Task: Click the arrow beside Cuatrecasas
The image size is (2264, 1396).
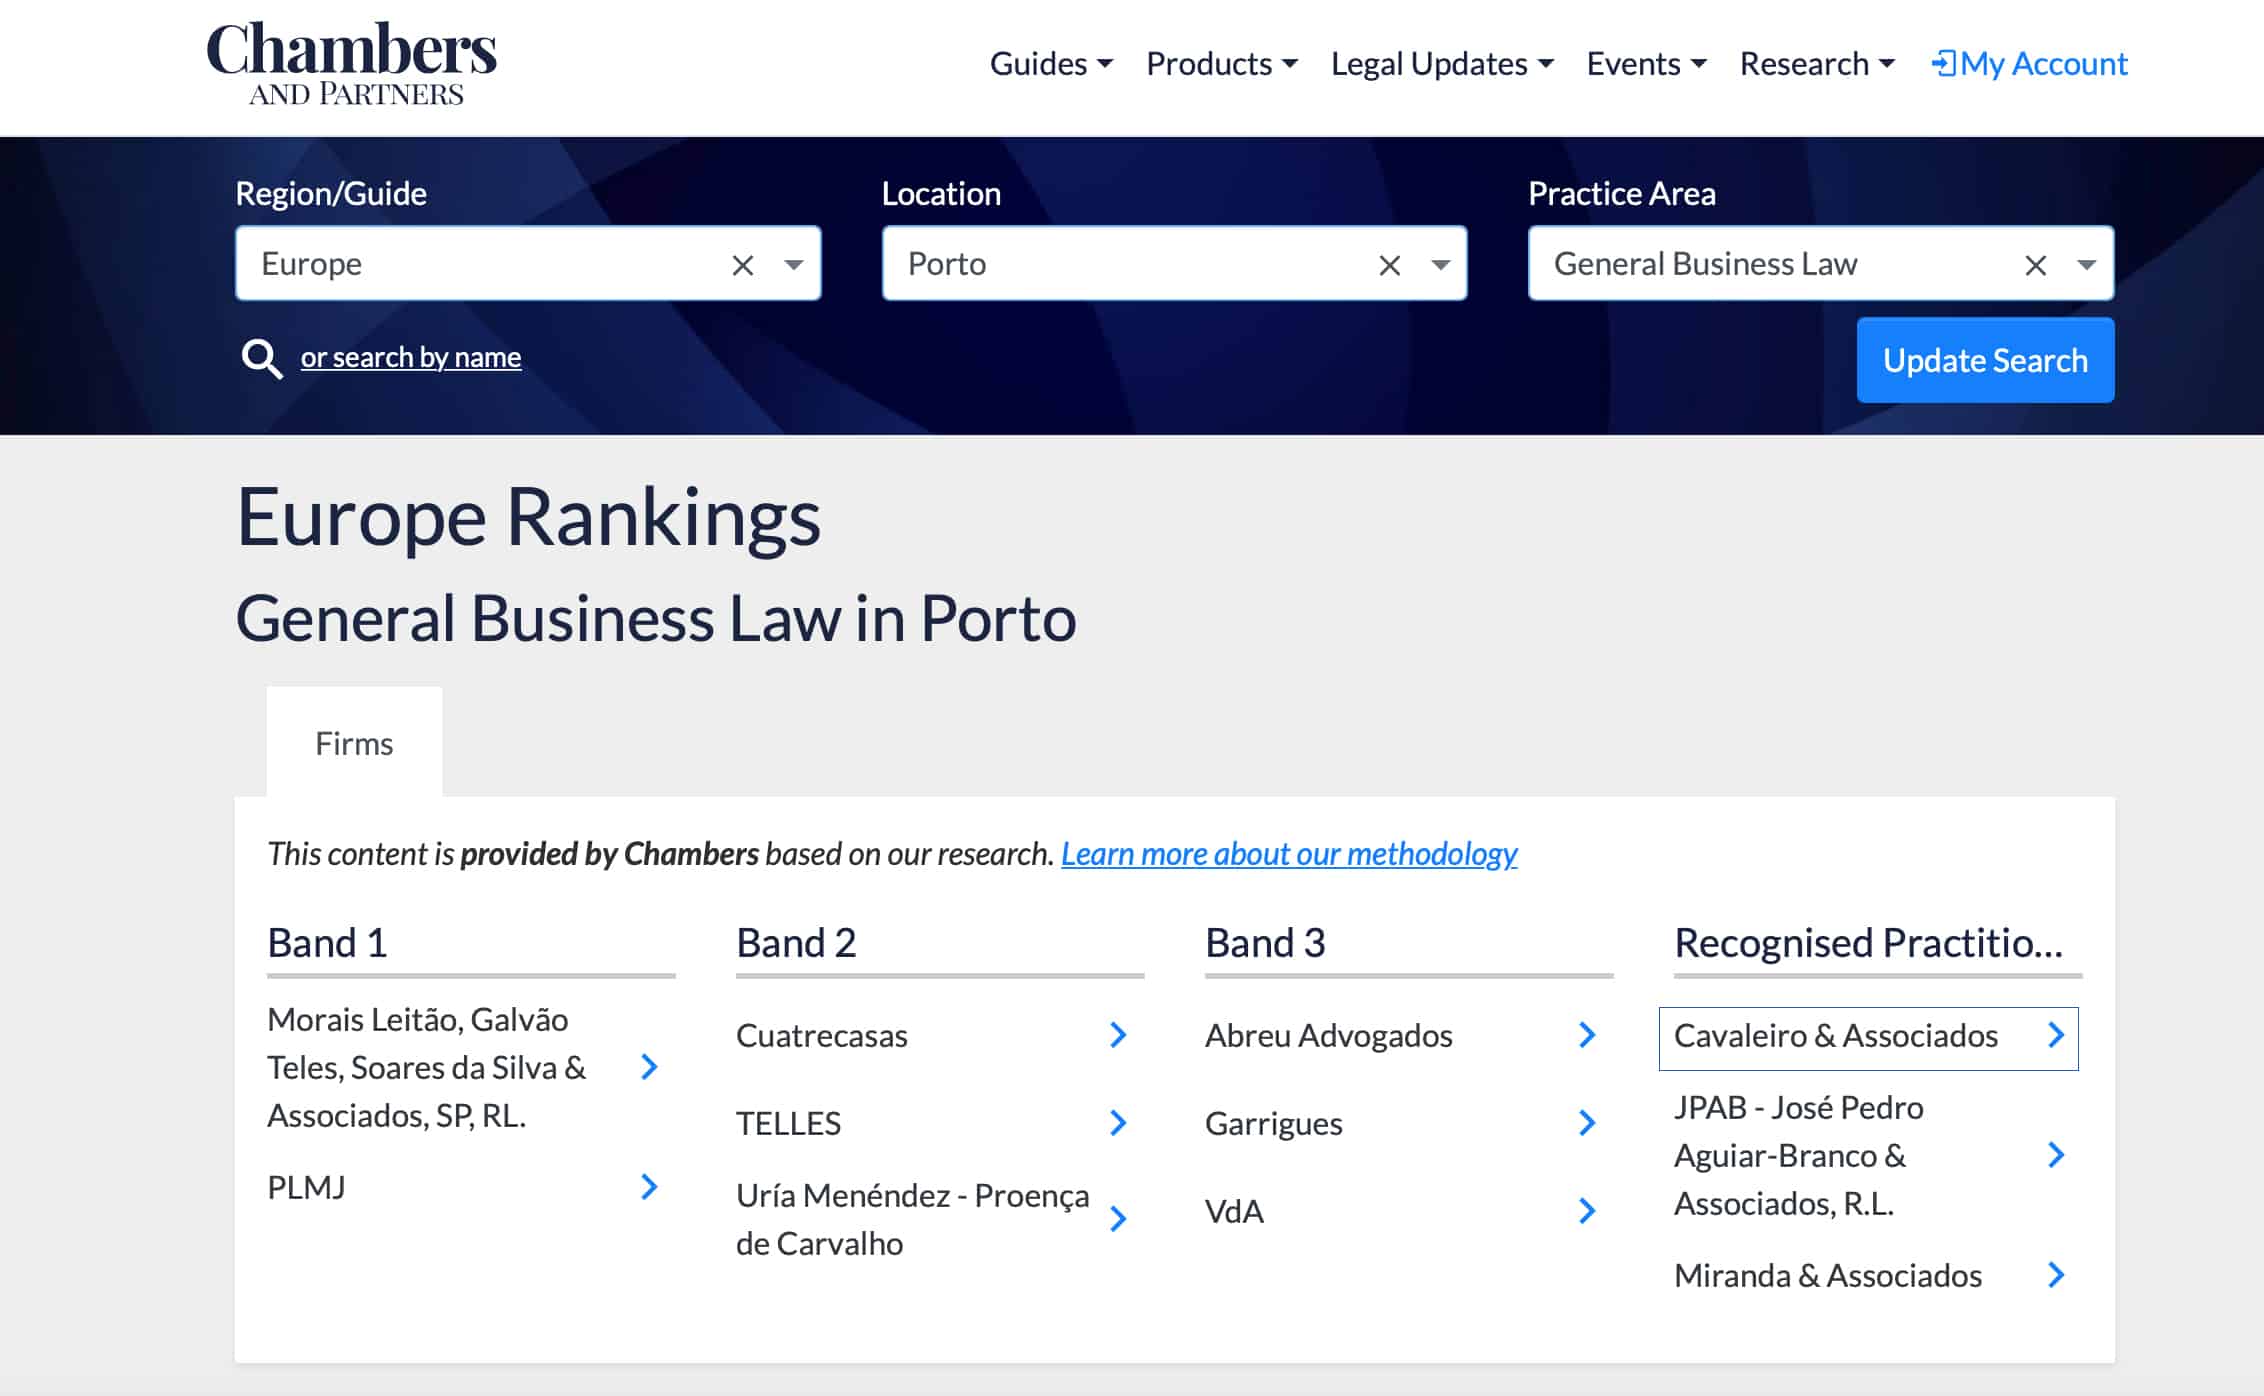Action: (1118, 1035)
